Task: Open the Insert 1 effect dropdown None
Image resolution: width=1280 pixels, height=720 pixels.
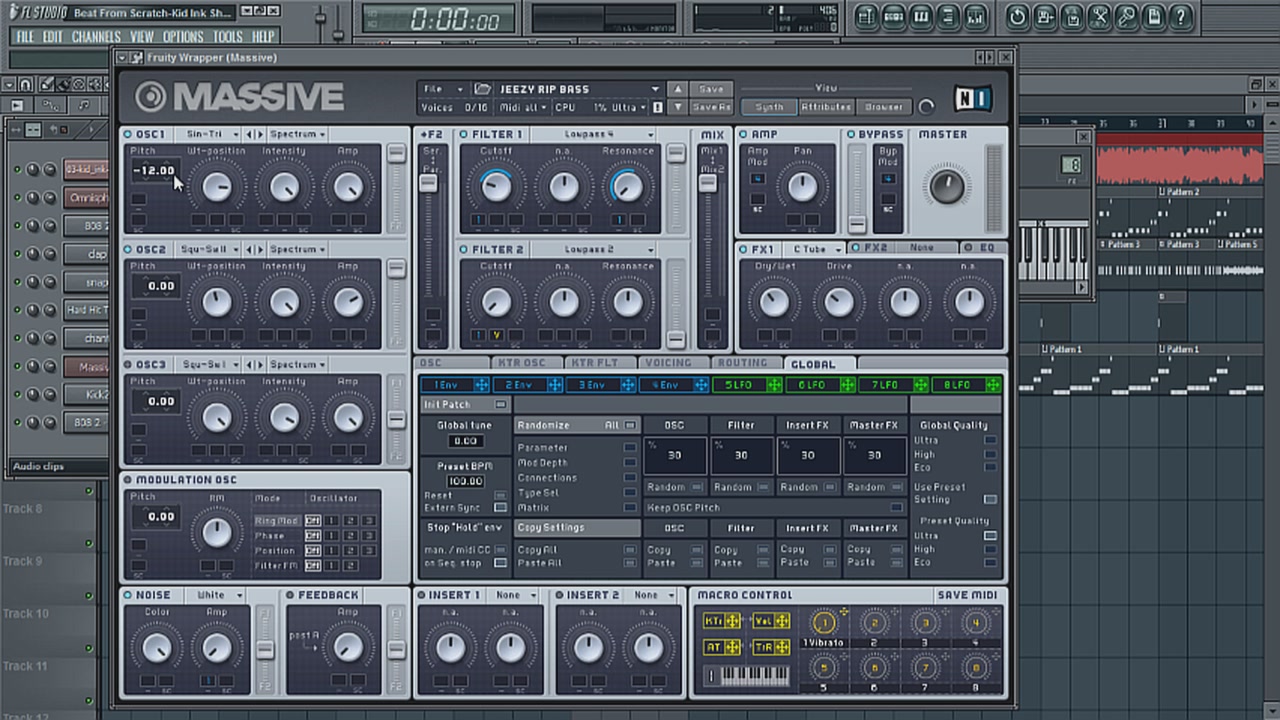Action: [515, 595]
